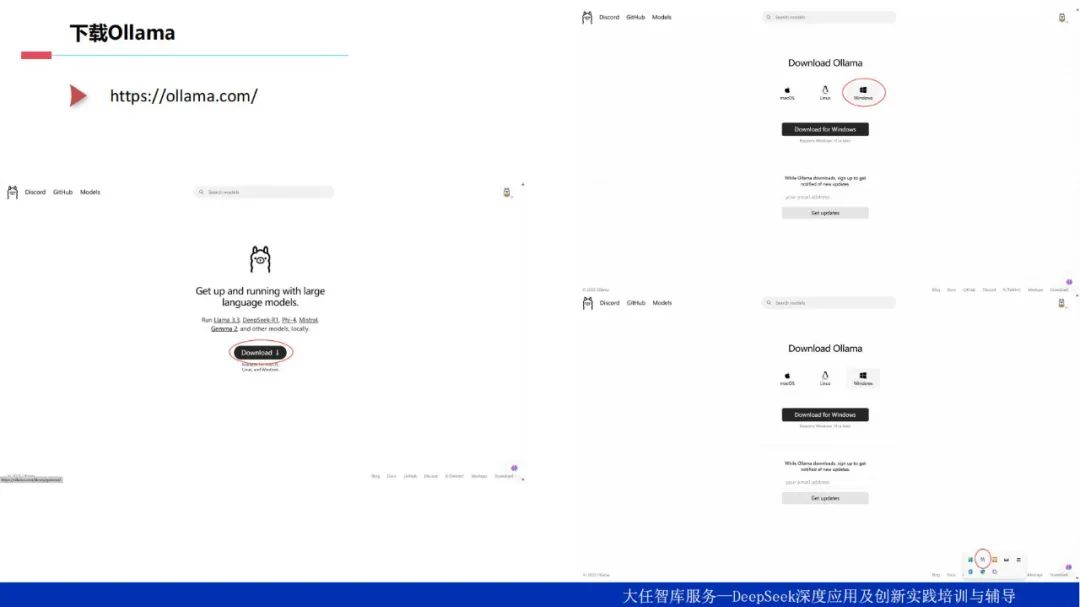Click Download for Windows on the upper download page

click(x=825, y=130)
